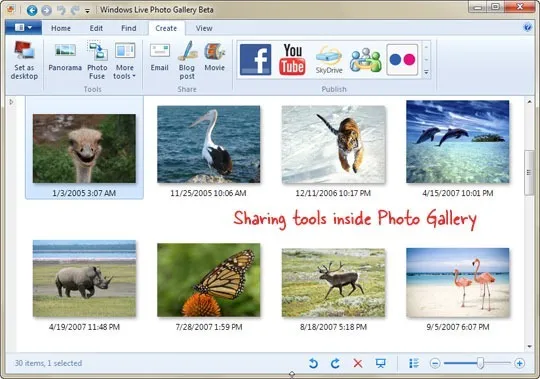
Task: Expand the More tools dropdown
Action: (125, 61)
